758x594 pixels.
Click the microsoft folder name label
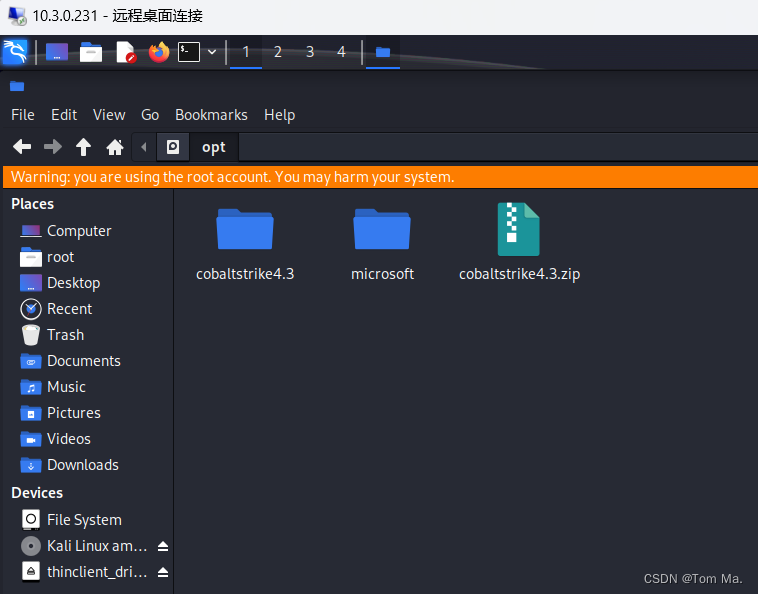(382, 274)
